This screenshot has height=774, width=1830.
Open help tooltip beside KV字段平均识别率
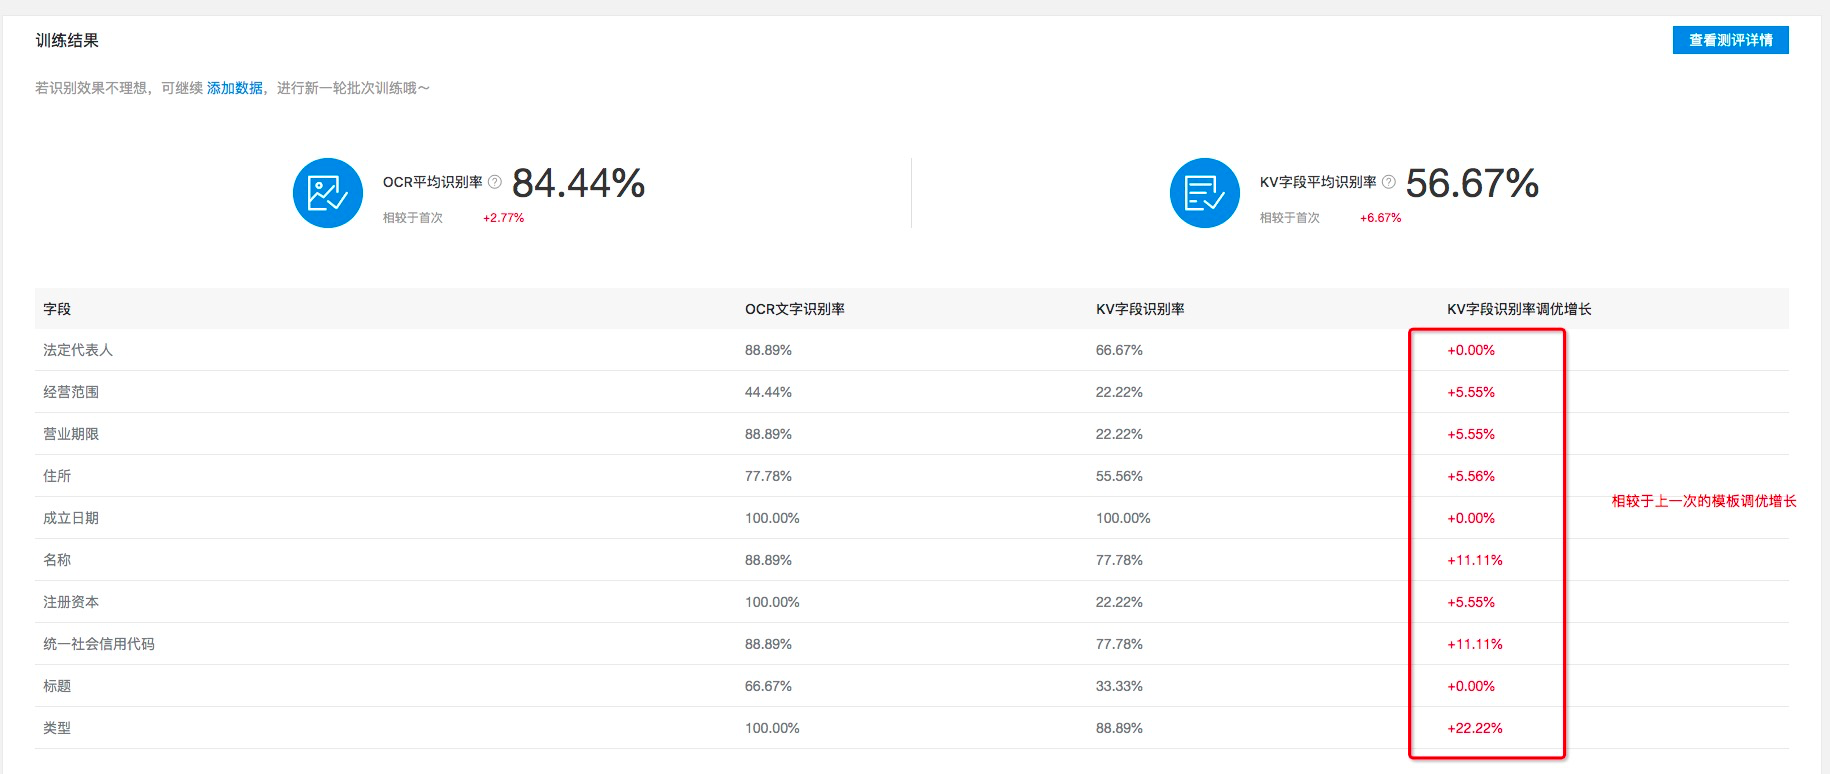[x=1388, y=182]
